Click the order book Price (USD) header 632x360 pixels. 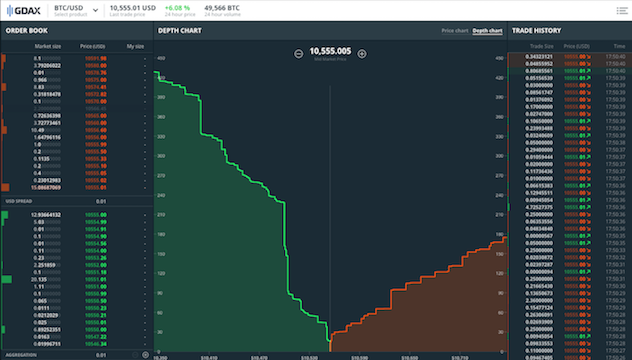92,46
